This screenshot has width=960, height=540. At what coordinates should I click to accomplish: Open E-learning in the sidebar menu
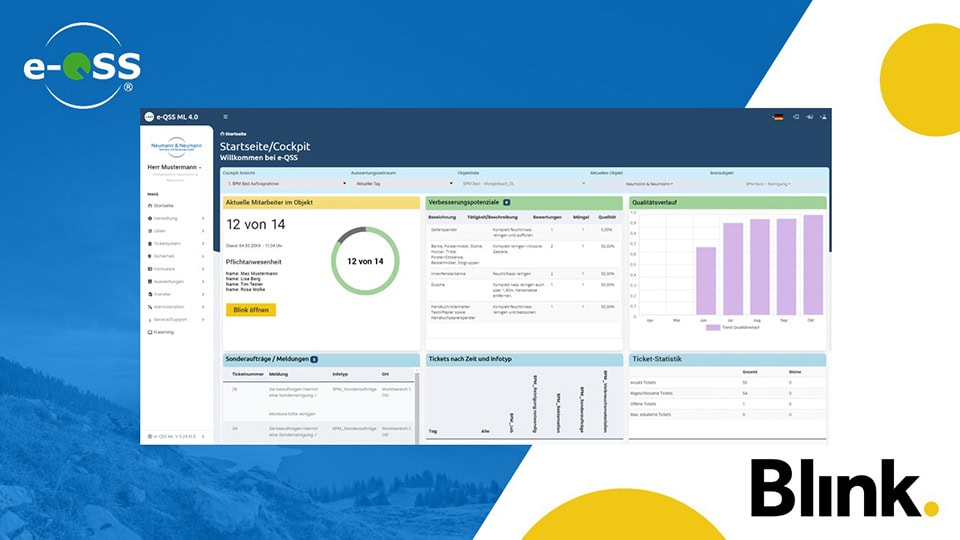pyautogui.click(x=164, y=332)
